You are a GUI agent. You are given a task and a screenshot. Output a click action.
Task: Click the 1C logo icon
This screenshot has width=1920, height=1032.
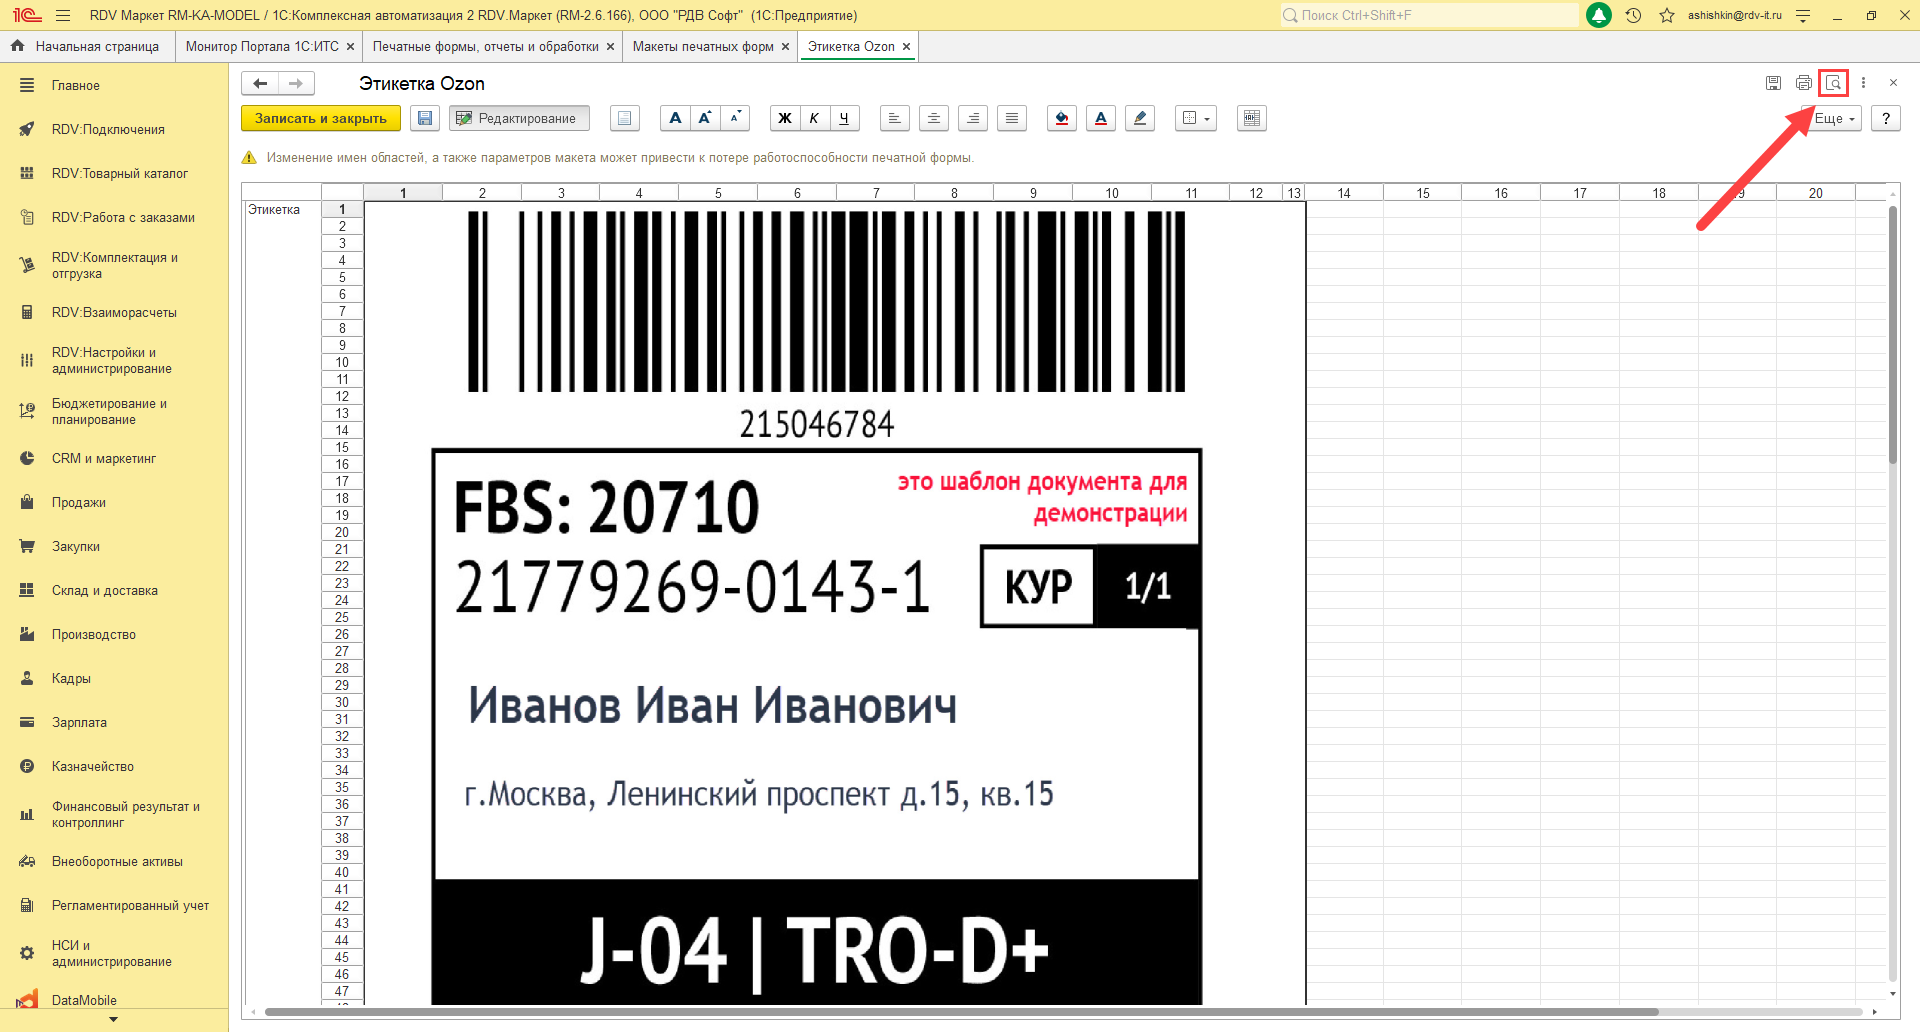[27, 15]
